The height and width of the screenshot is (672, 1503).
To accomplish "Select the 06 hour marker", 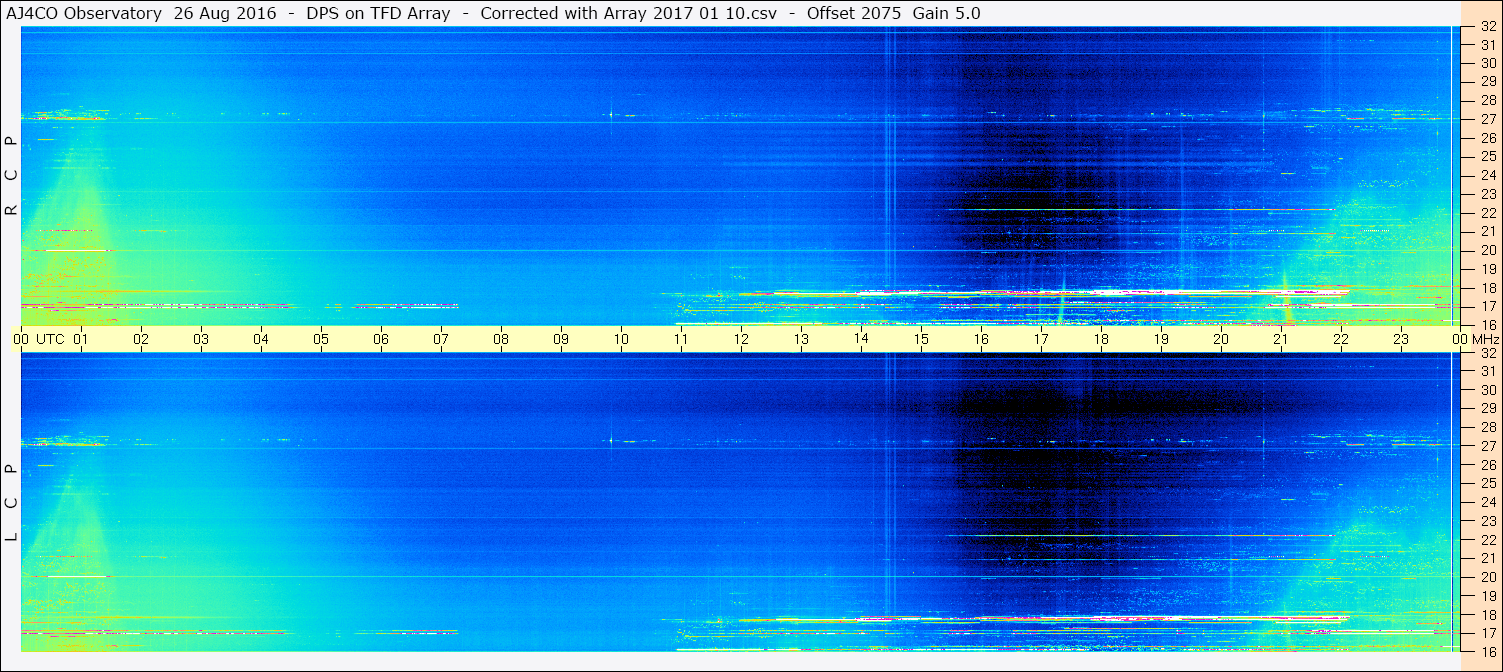I will 381,339.
